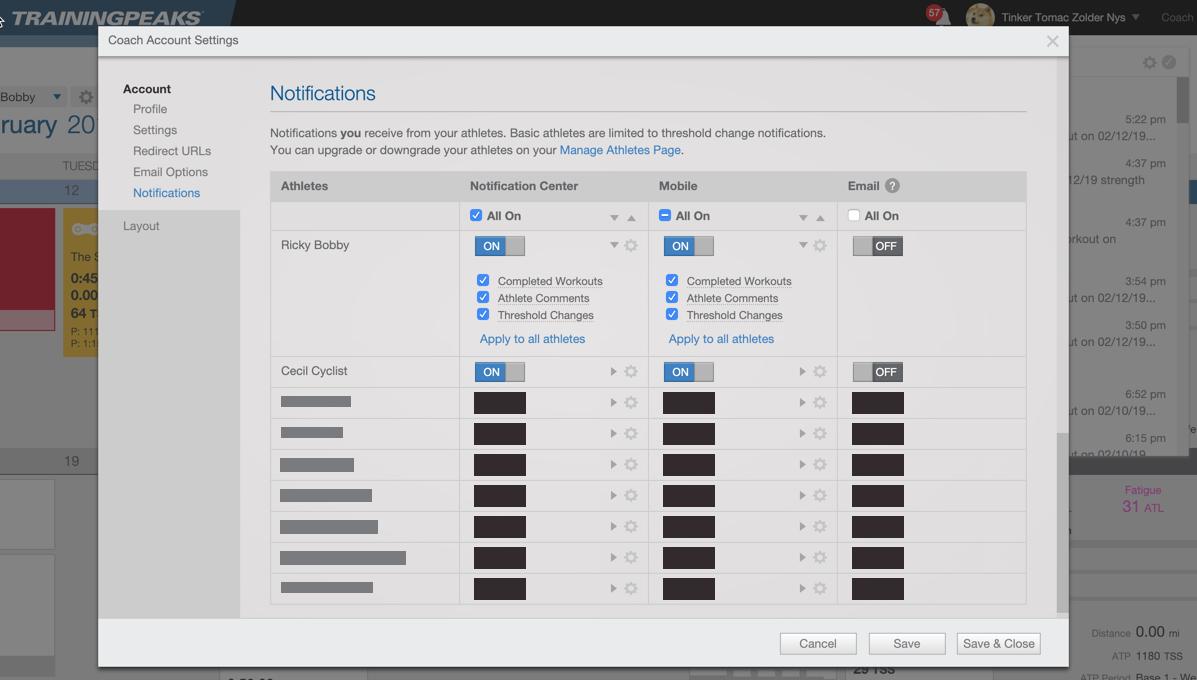Open the notifications bell with 57 badge
Viewport: 1197px width, 680px height.
click(x=940, y=17)
